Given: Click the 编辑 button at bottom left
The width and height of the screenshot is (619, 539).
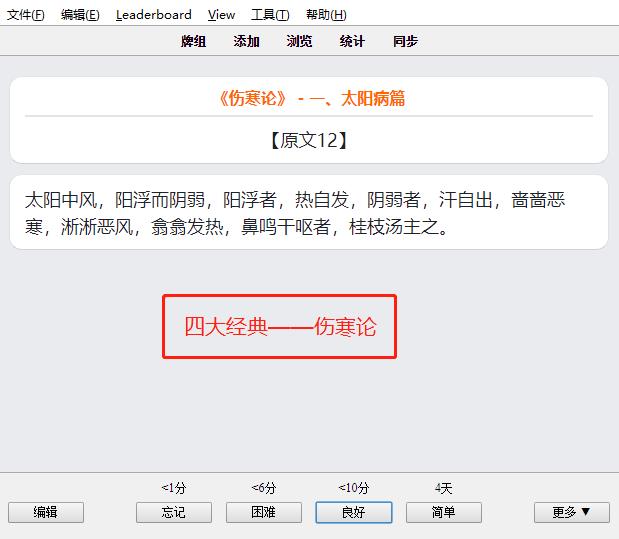Looking at the screenshot, I should pos(46,513).
